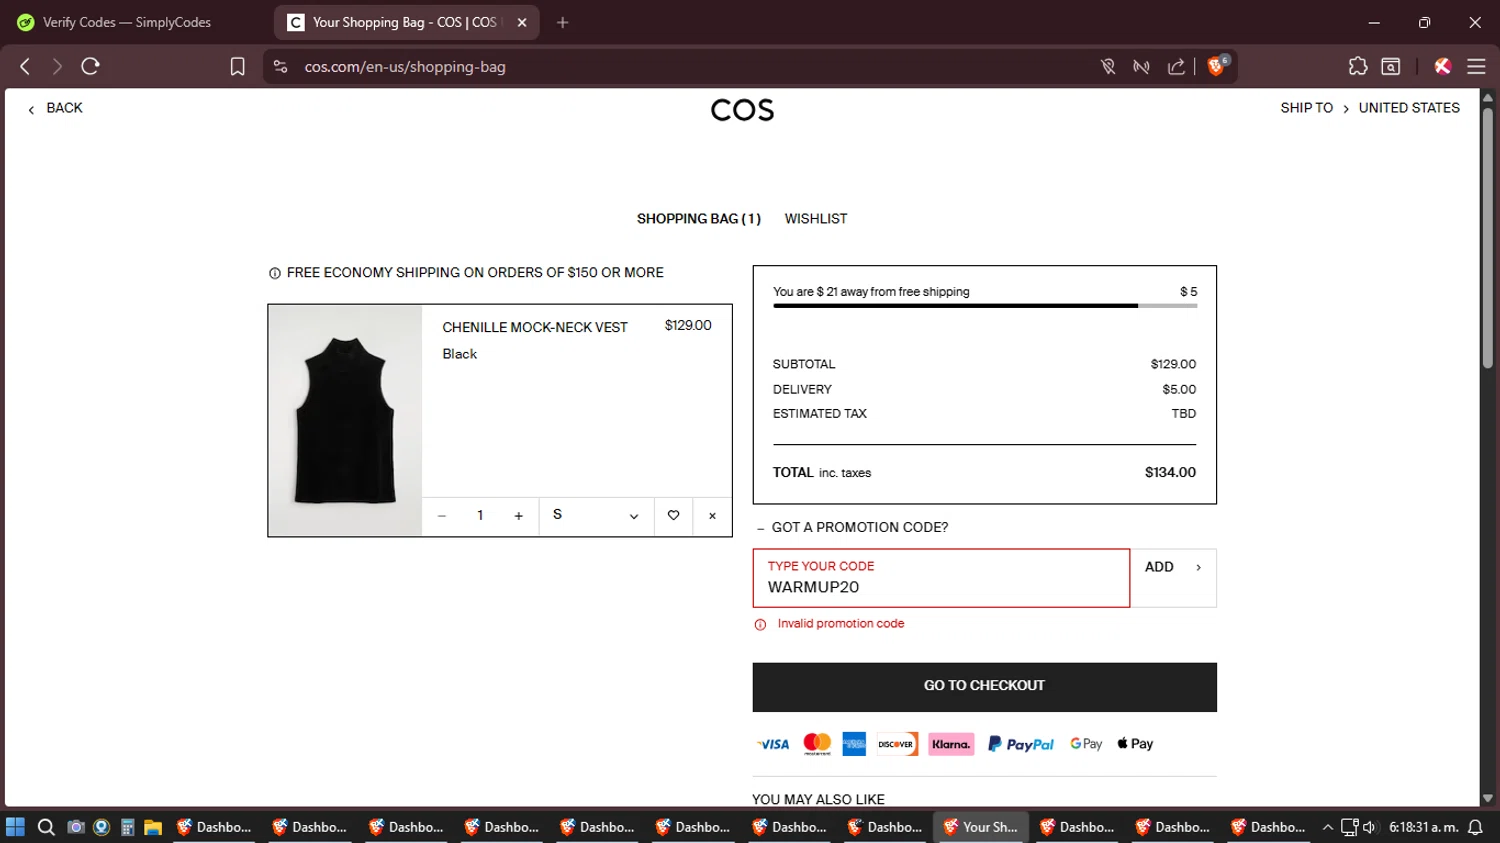Open Brave Shields lion icon
The width and height of the screenshot is (1500, 843).
pyautogui.click(x=1217, y=66)
